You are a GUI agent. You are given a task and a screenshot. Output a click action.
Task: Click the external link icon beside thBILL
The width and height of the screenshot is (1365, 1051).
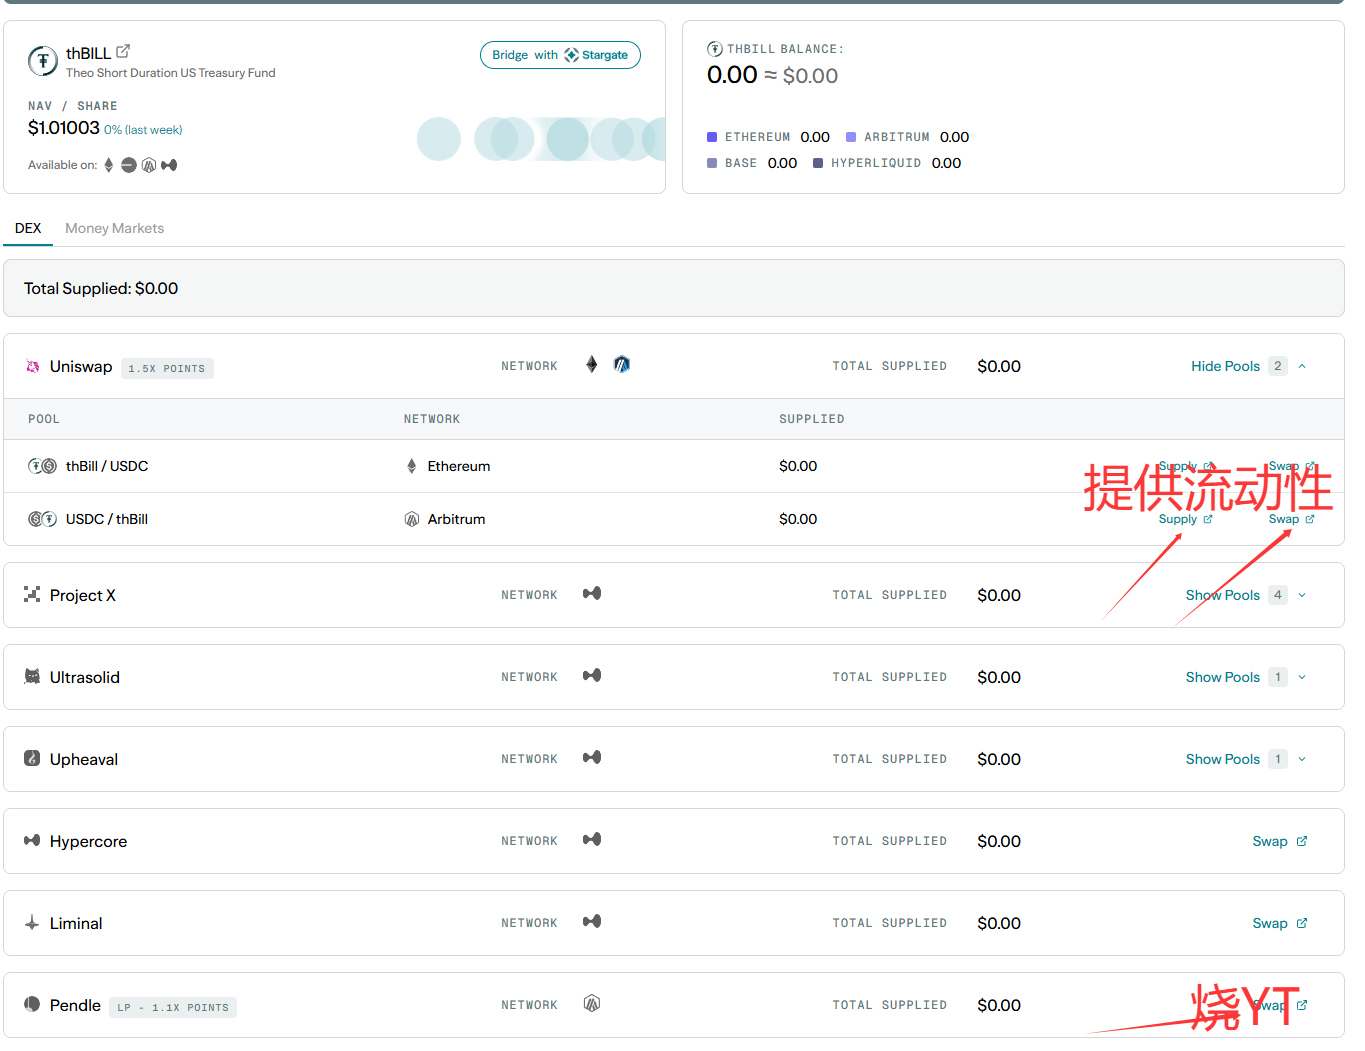point(123,51)
